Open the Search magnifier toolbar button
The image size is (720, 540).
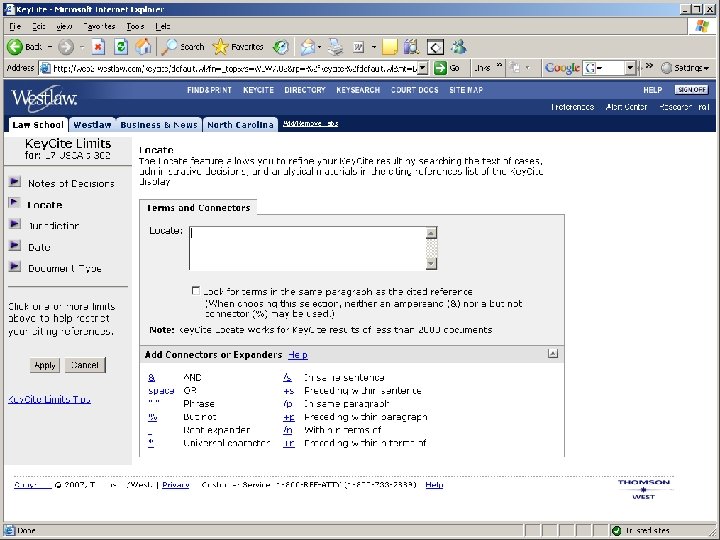pos(182,46)
